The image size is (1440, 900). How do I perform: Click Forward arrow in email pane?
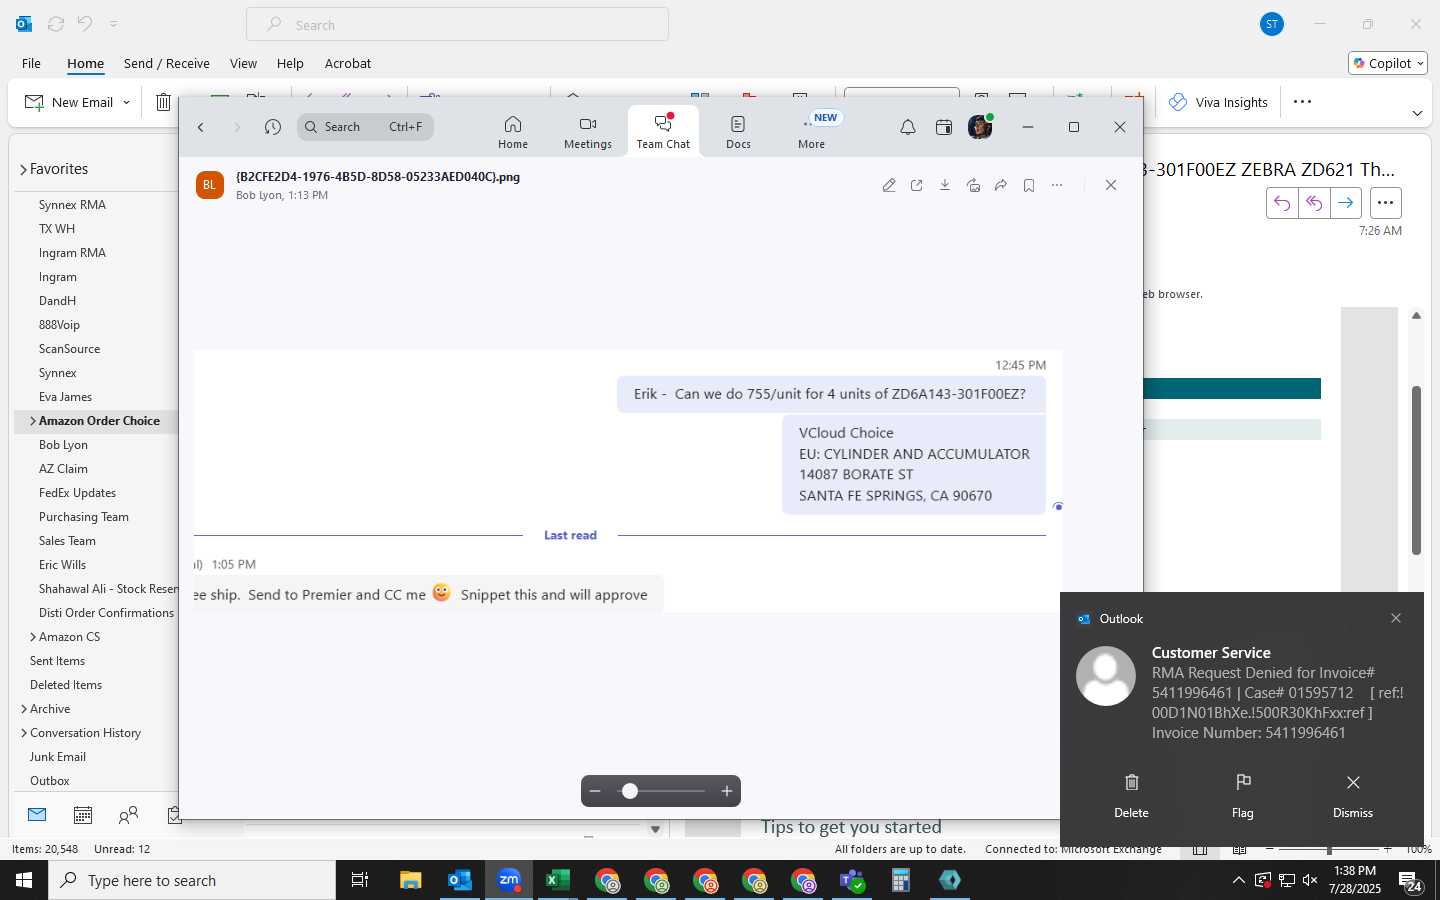(x=1346, y=203)
